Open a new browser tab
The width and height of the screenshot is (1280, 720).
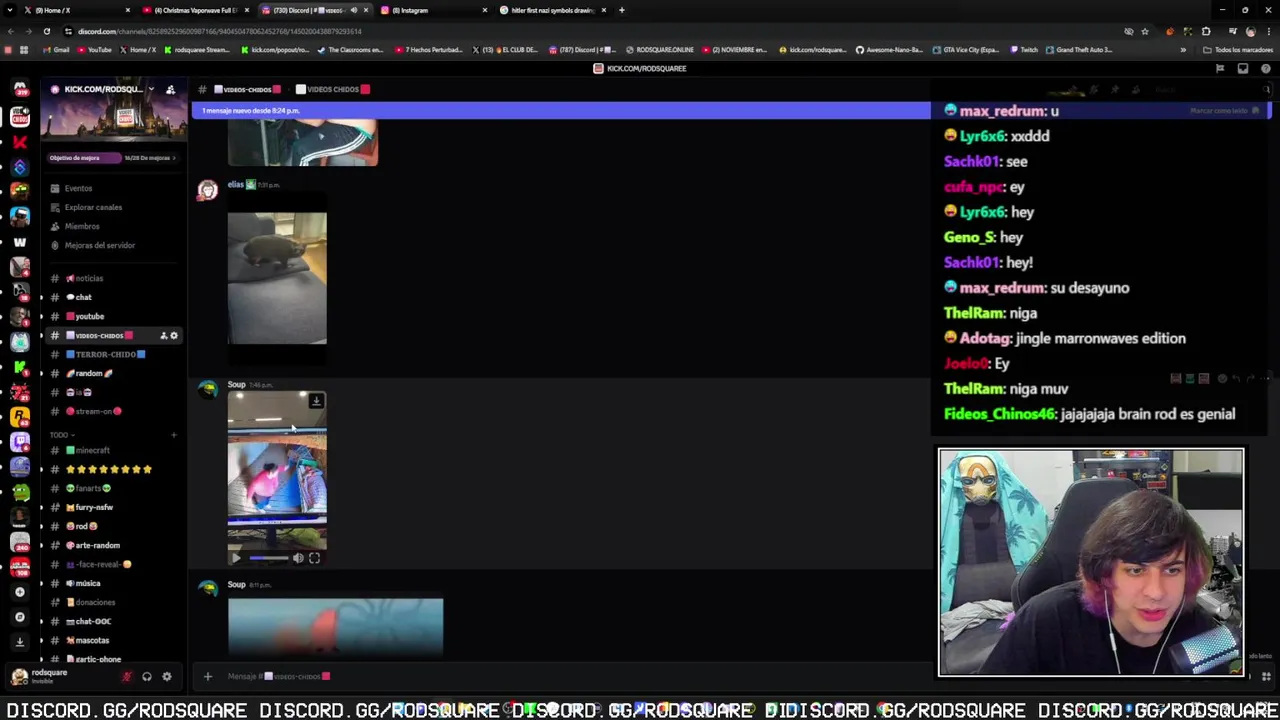click(622, 10)
